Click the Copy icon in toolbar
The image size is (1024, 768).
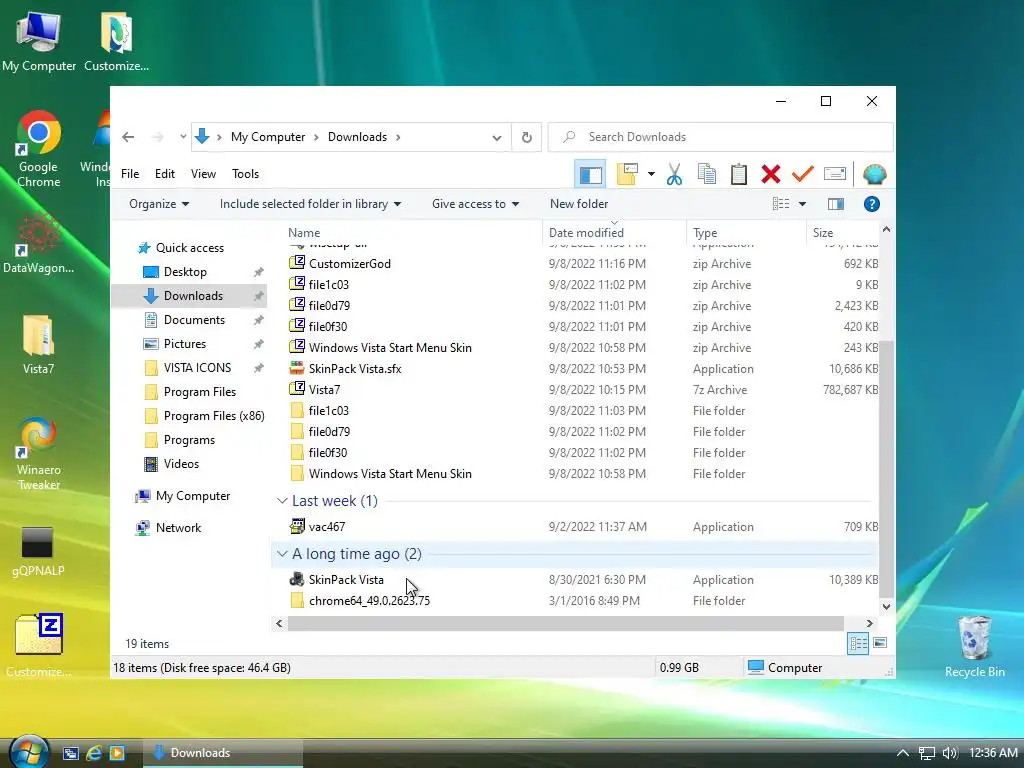click(x=707, y=174)
